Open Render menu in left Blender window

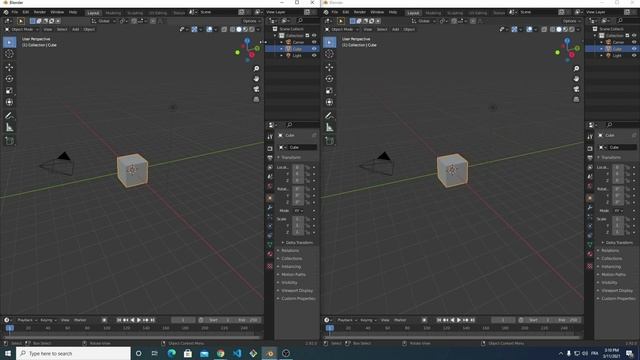[40, 12]
